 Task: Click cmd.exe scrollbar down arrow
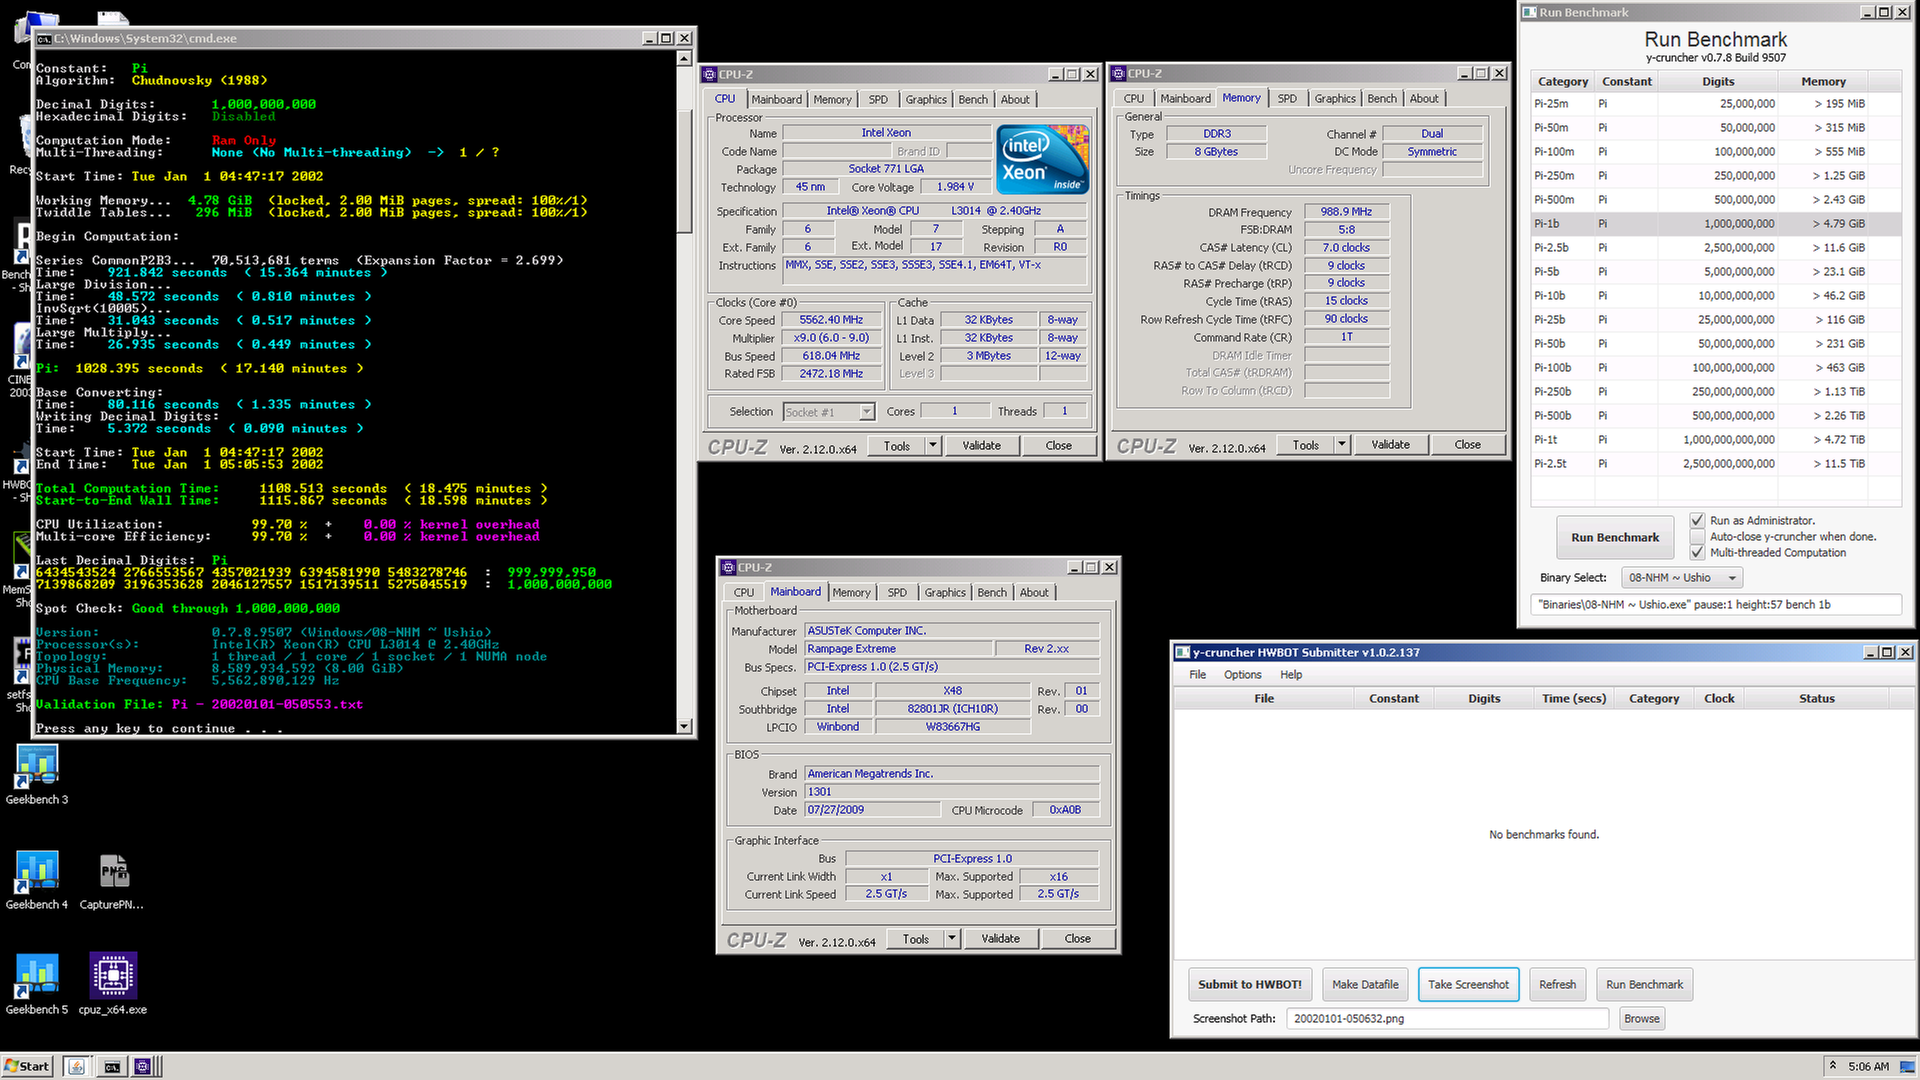pyautogui.click(x=685, y=727)
